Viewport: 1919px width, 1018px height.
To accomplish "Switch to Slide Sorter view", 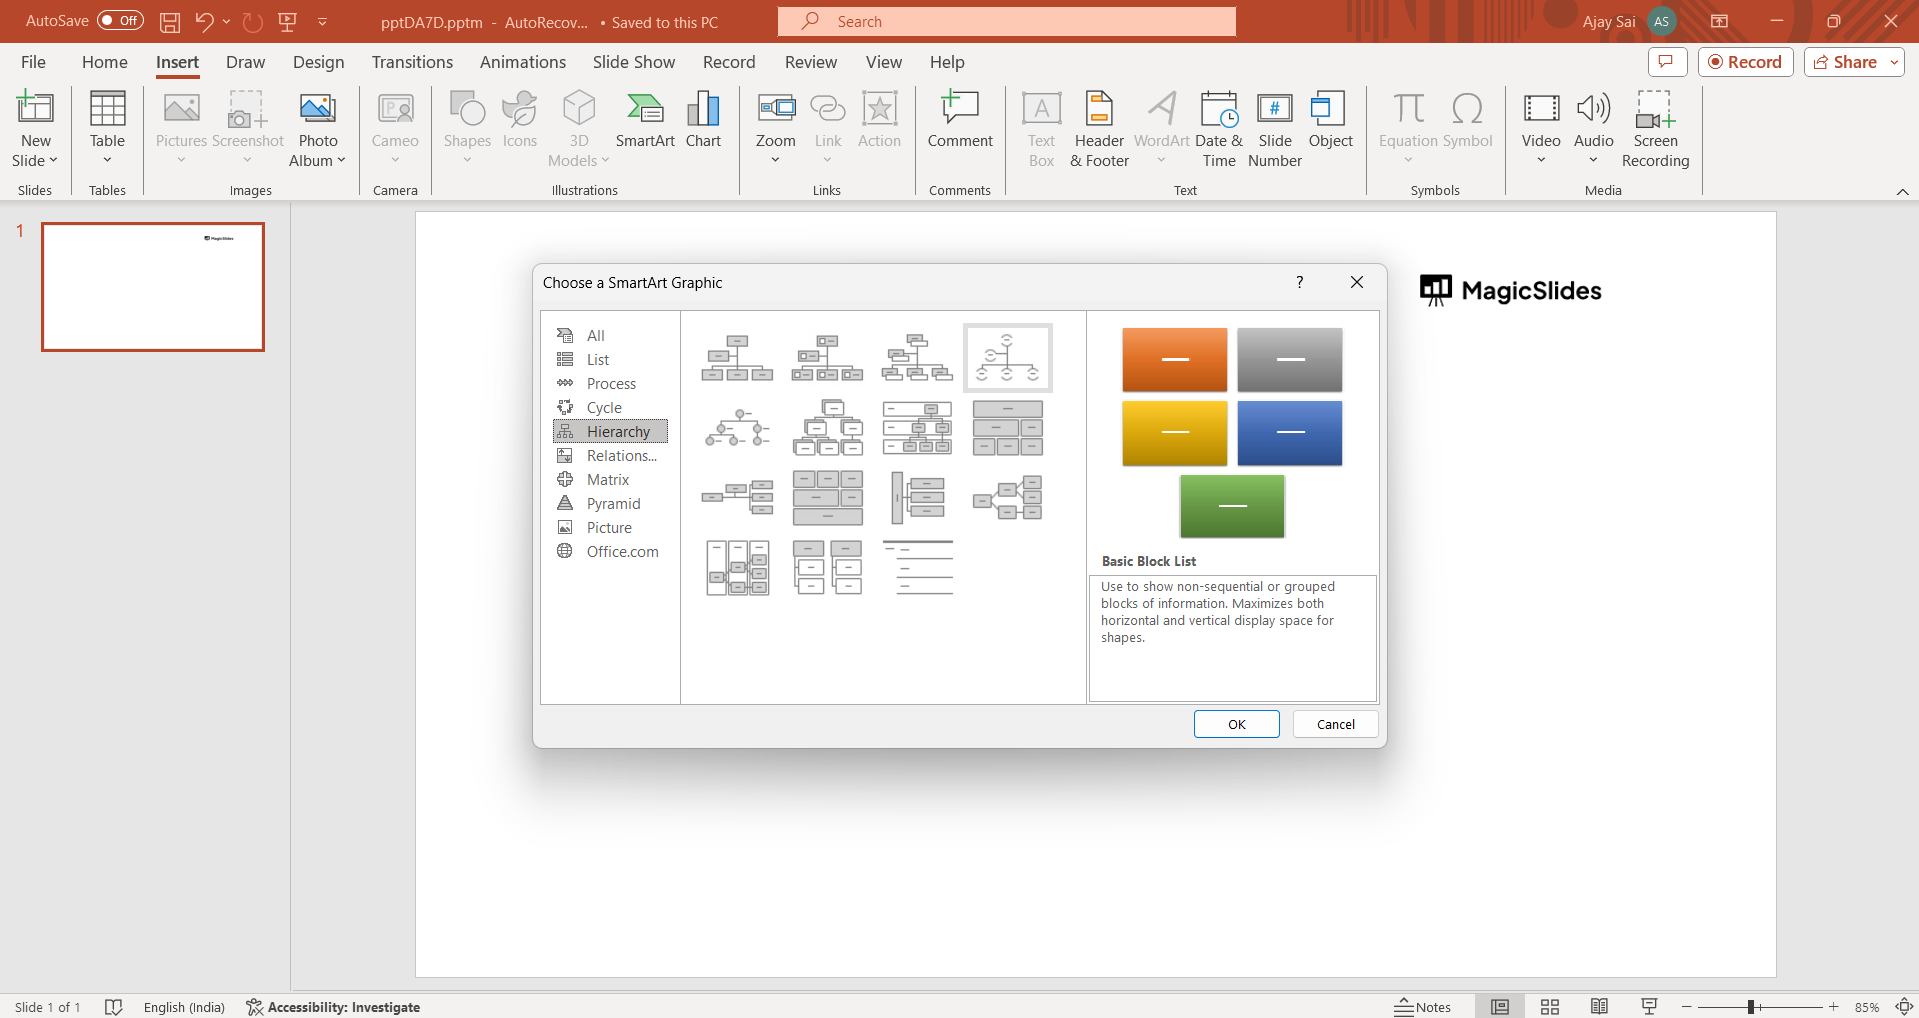I will 1549,1007.
